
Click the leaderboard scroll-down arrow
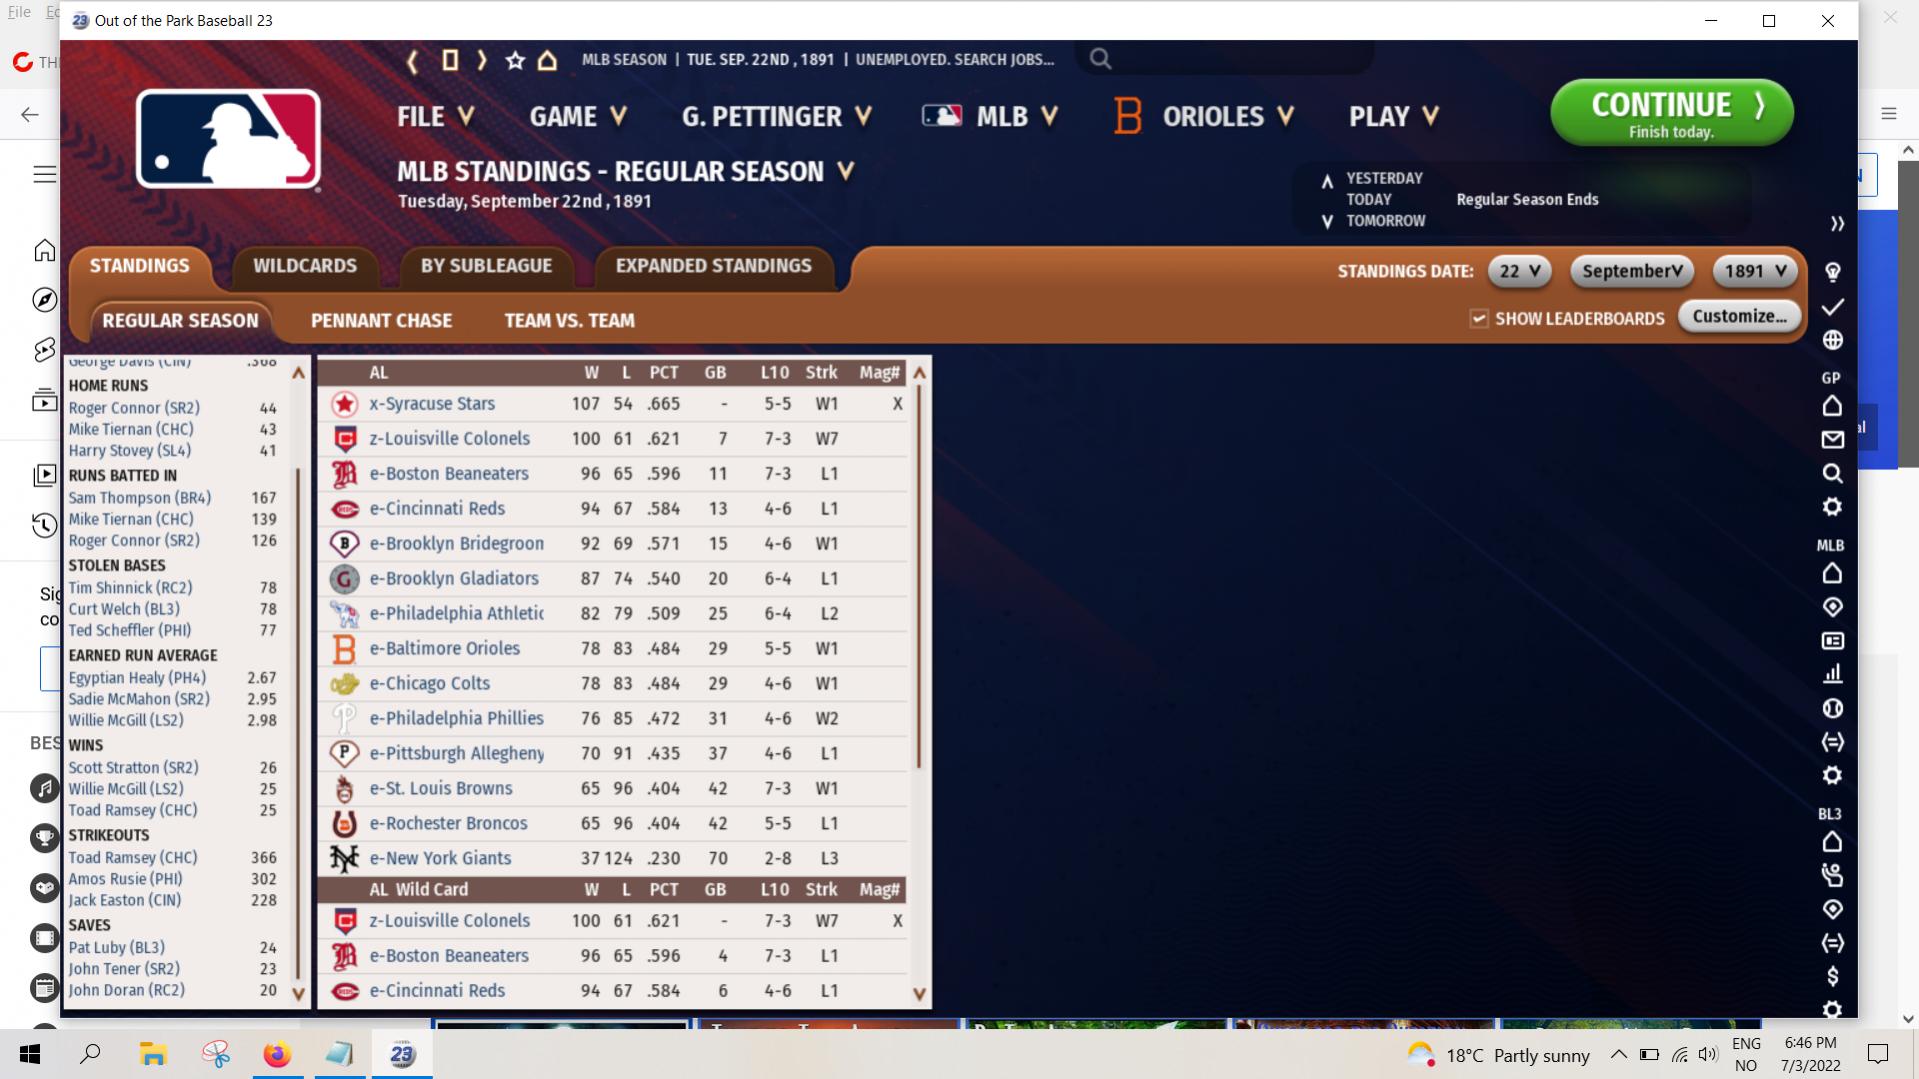(298, 994)
